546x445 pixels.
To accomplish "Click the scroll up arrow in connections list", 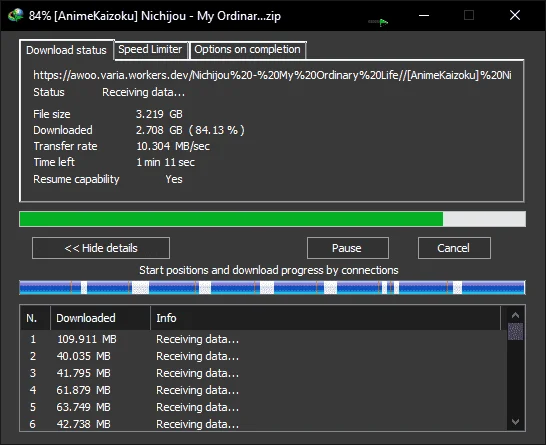I will pos(515,315).
